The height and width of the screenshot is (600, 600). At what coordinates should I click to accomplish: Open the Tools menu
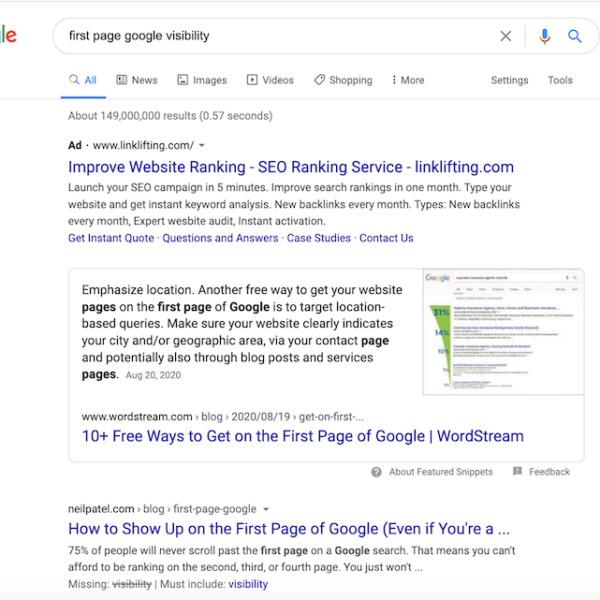point(560,80)
